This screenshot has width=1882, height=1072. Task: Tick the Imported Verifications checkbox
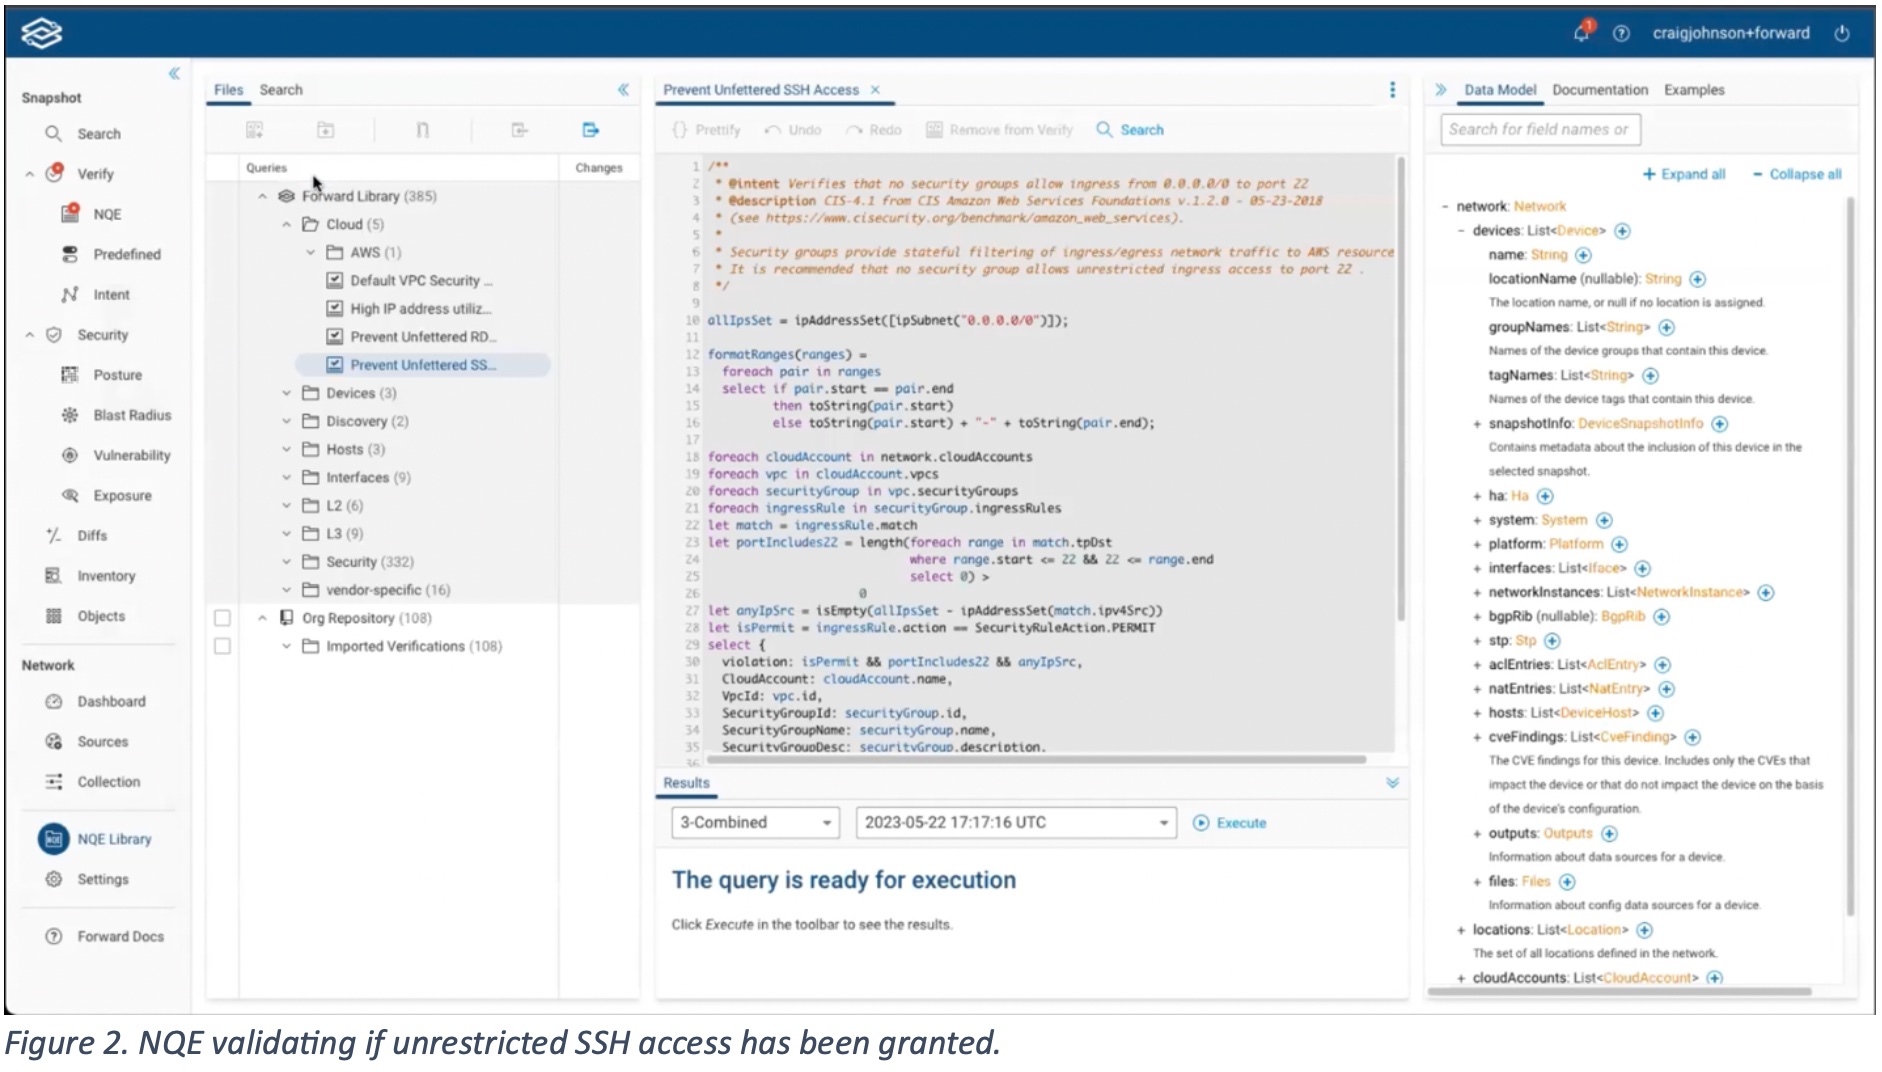[x=222, y=646]
